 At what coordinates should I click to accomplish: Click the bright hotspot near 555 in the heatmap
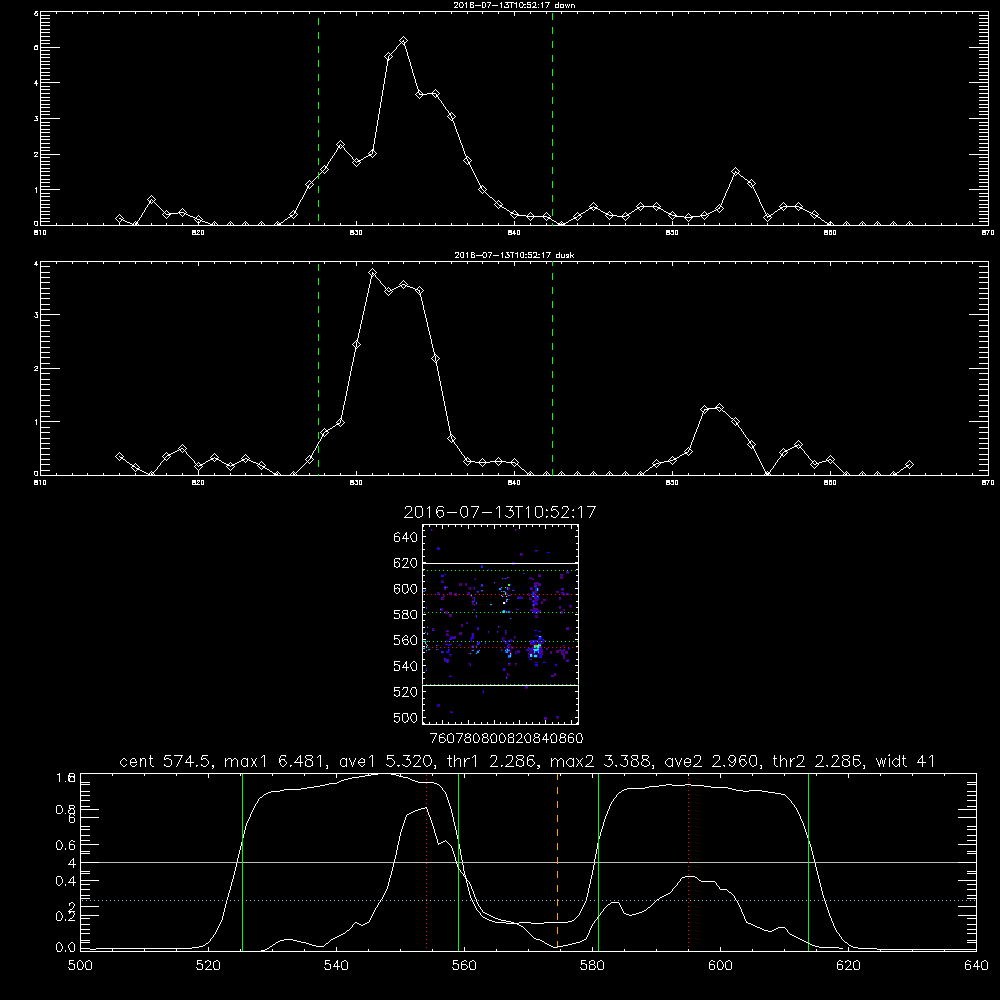[x=537, y=649]
